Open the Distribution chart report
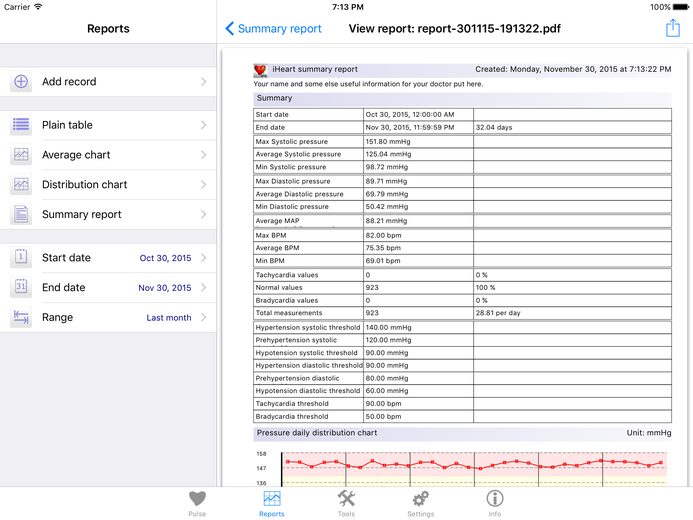 (x=108, y=184)
